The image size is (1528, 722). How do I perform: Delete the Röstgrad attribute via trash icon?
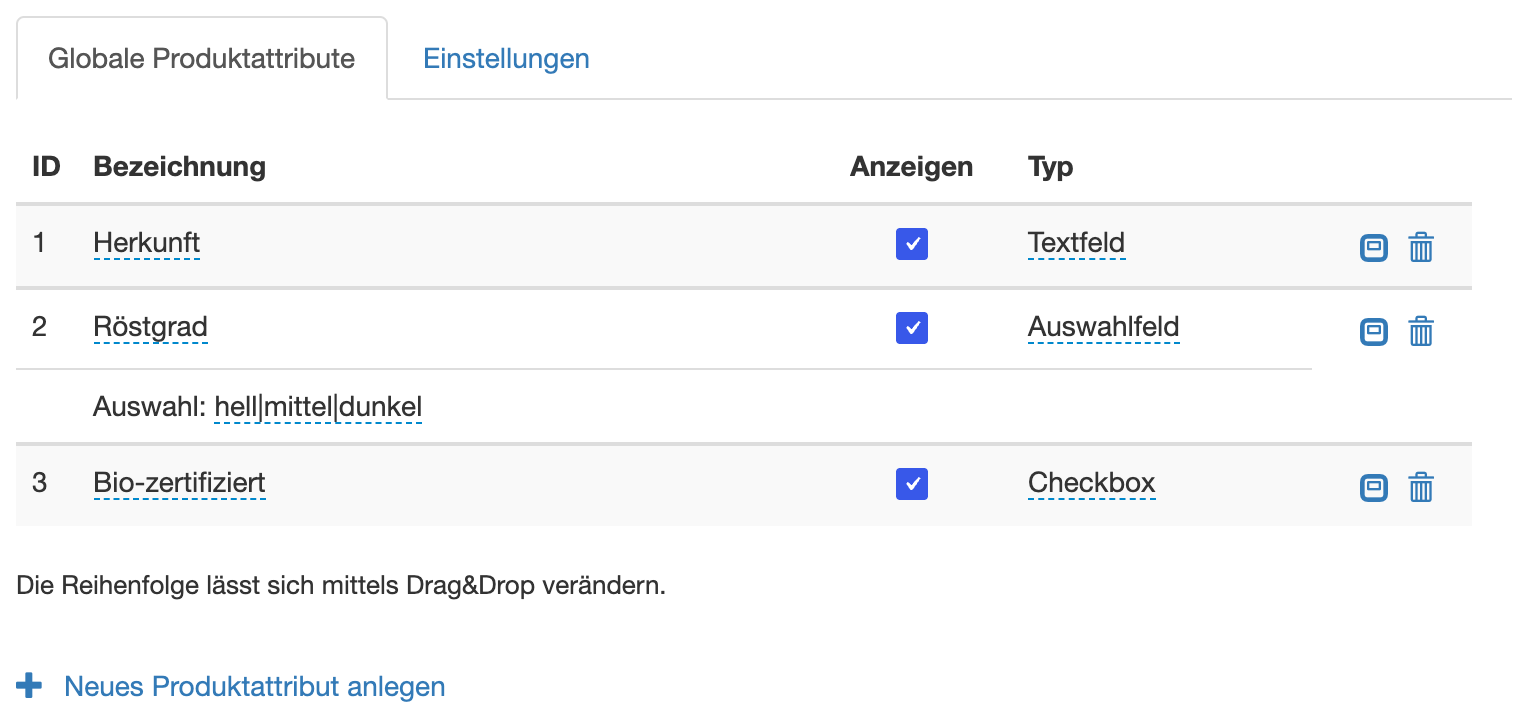(1421, 331)
